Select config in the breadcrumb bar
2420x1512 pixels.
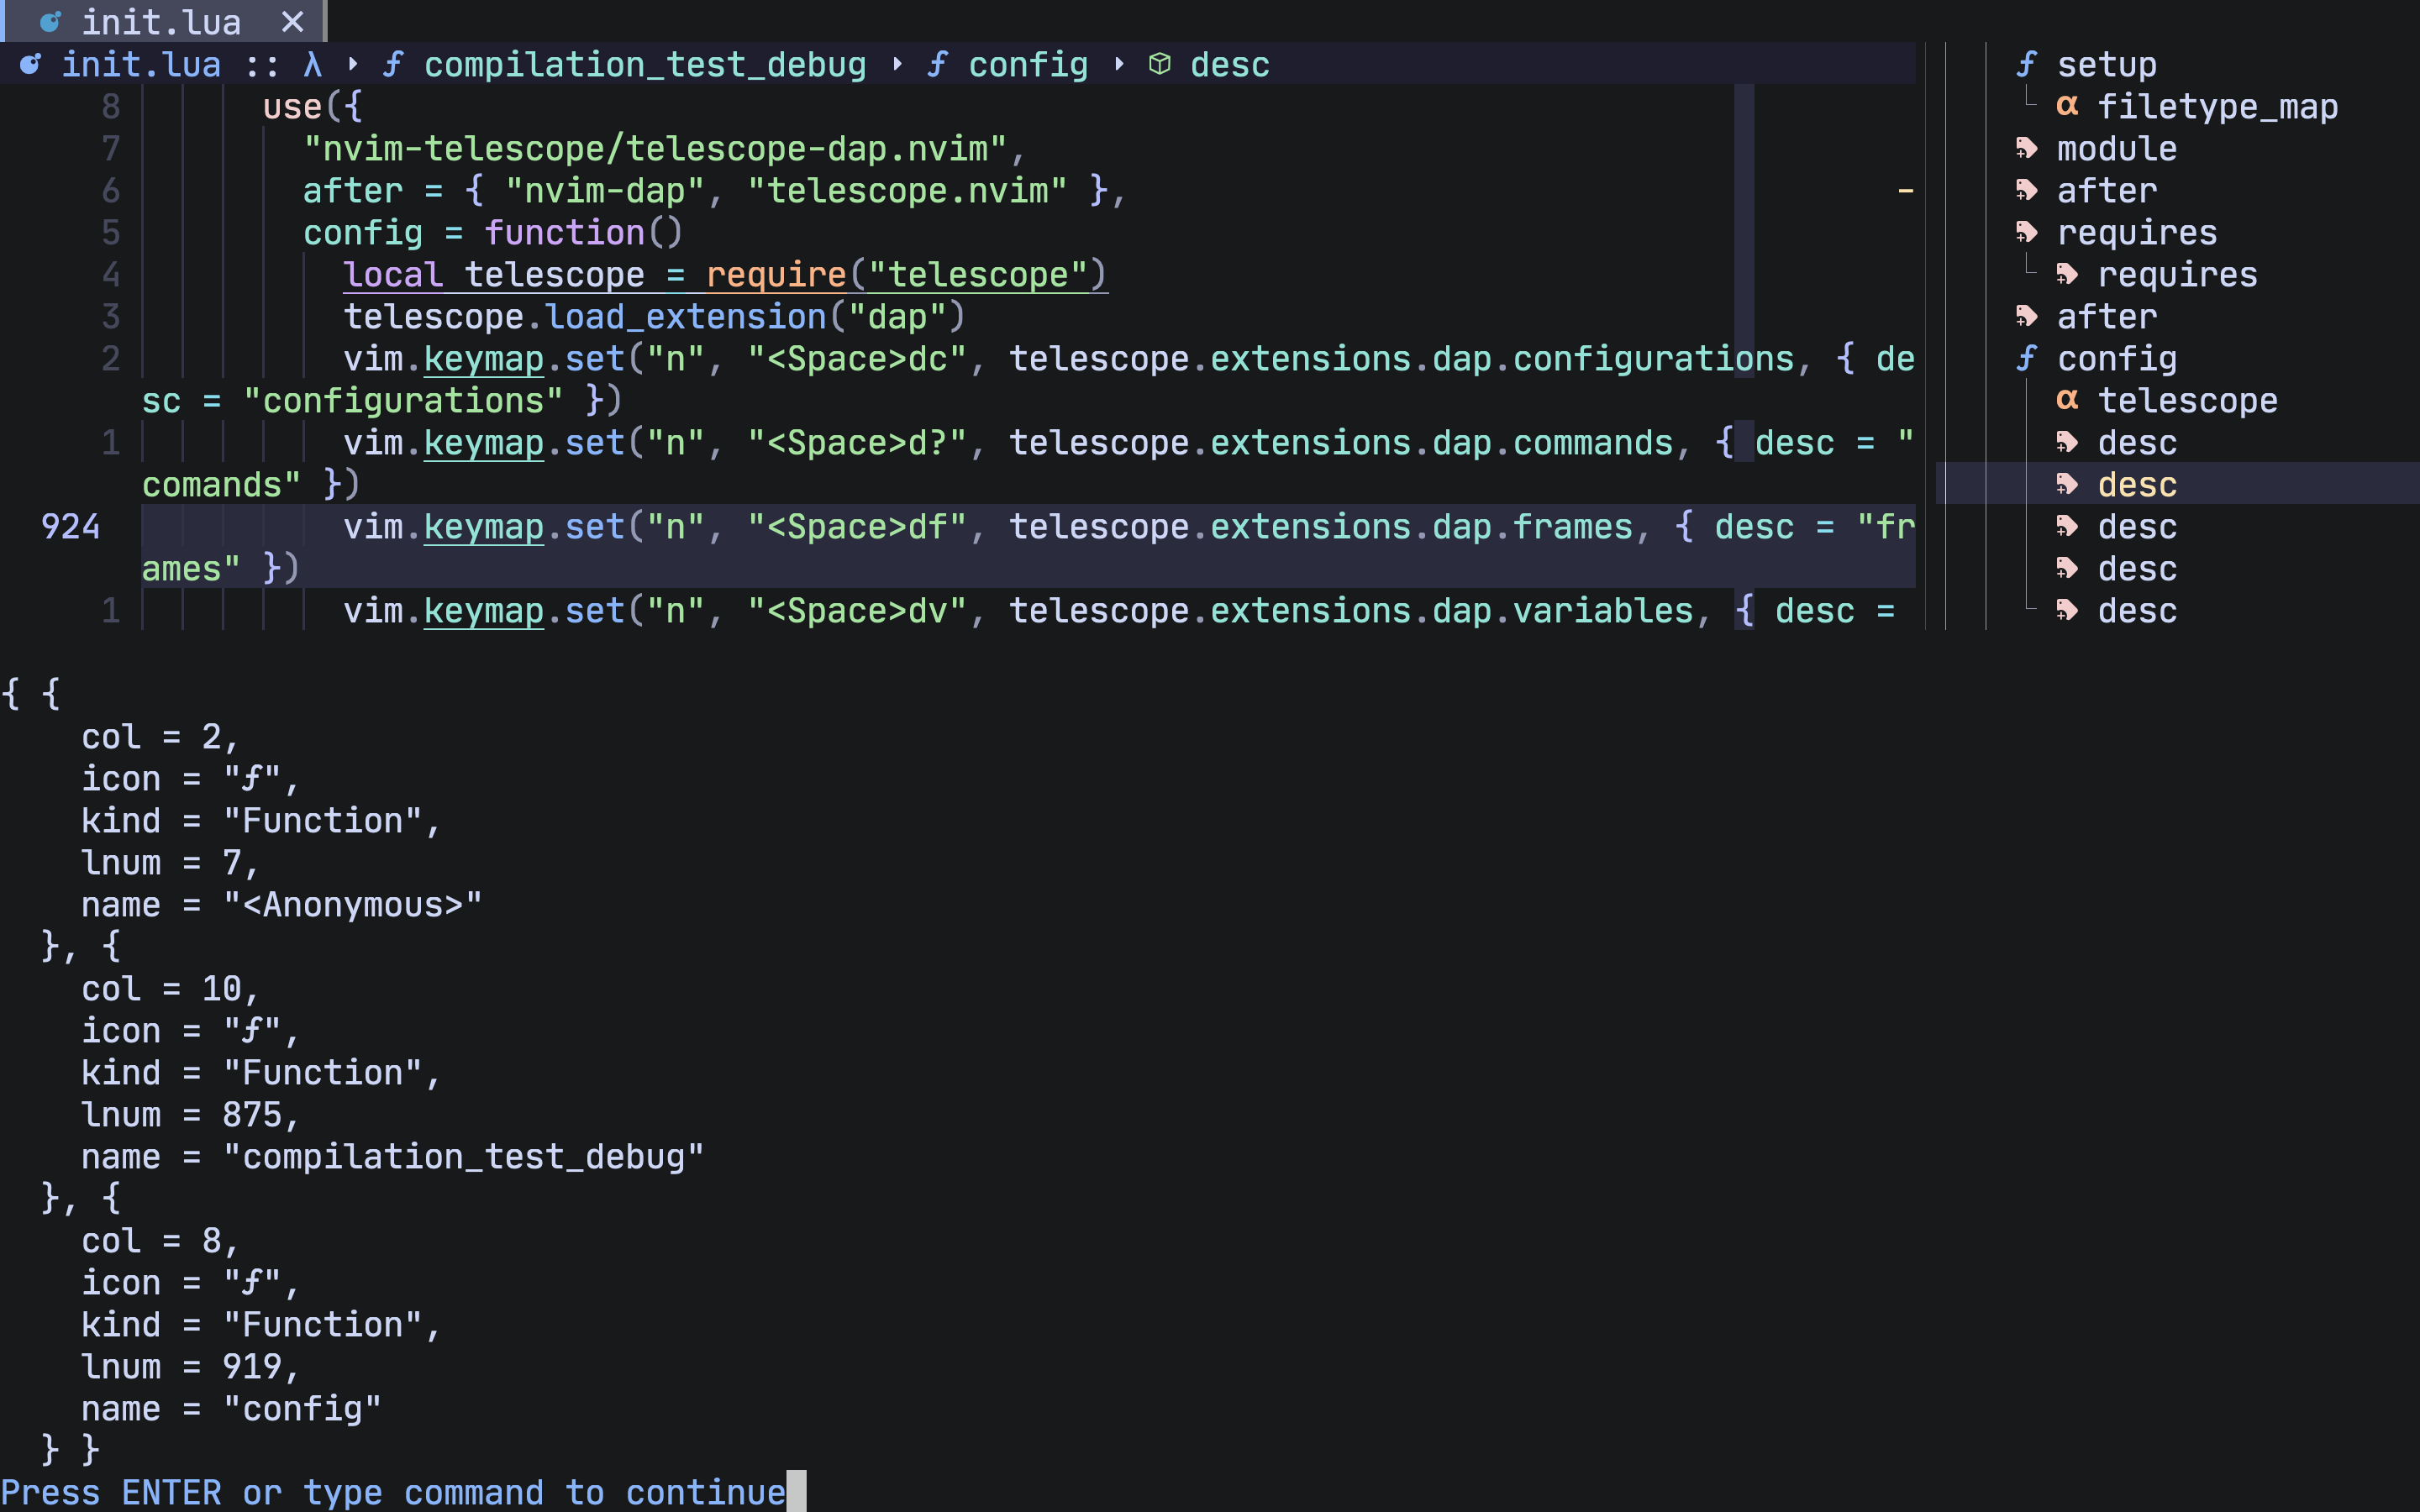[1028, 64]
